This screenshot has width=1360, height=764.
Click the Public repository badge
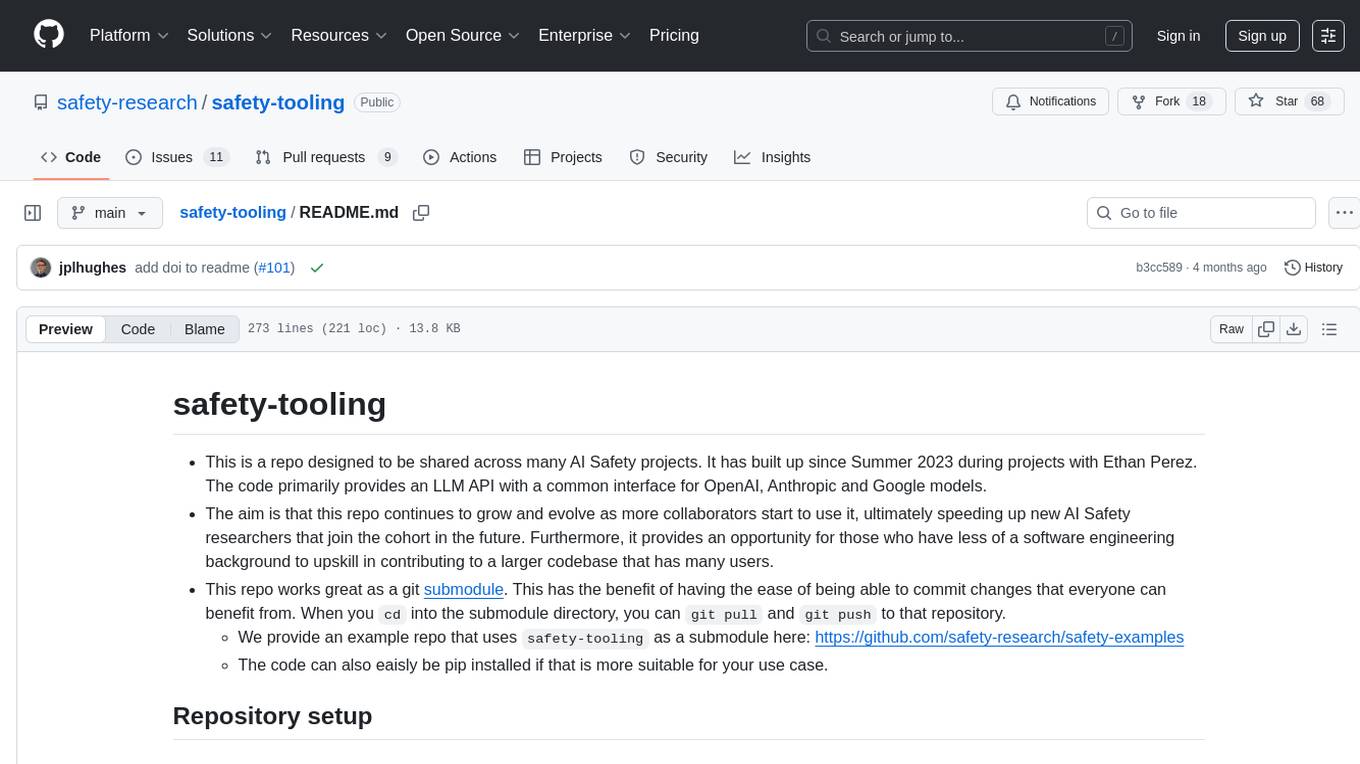[x=377, y=102]
